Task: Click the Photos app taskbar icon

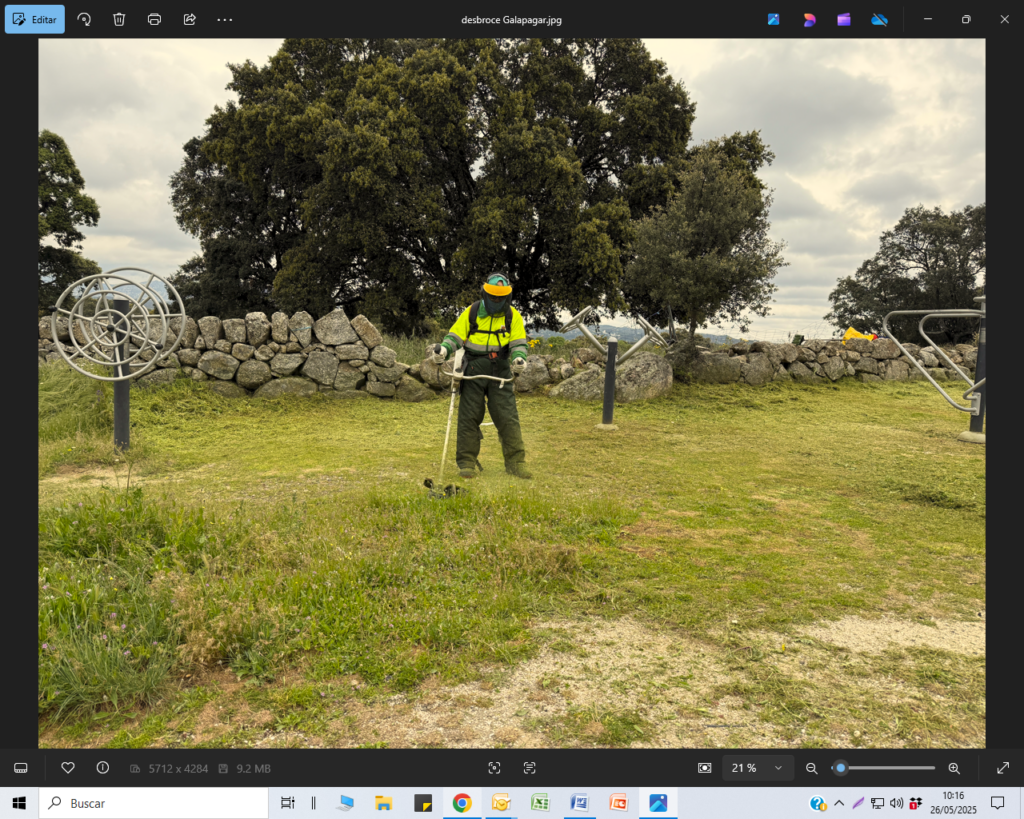Action: (x=658, y=803)
